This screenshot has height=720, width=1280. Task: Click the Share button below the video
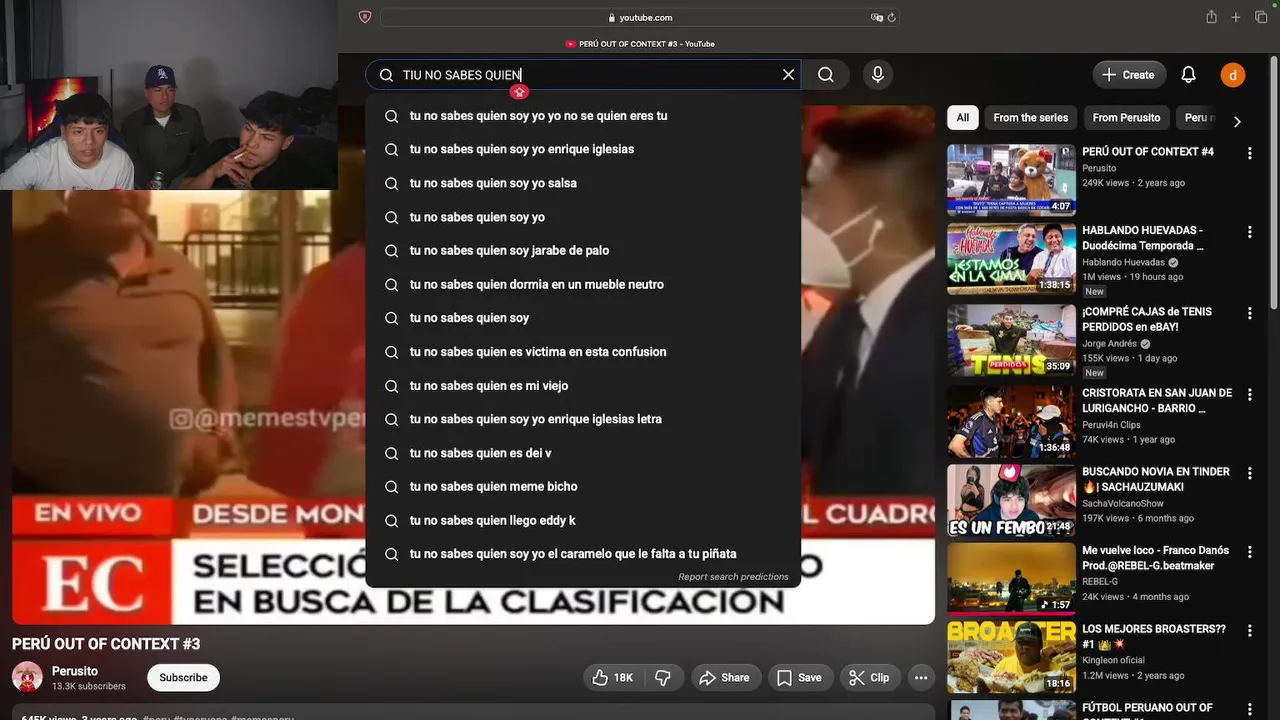pyautogui.click(x=724, y=678)
